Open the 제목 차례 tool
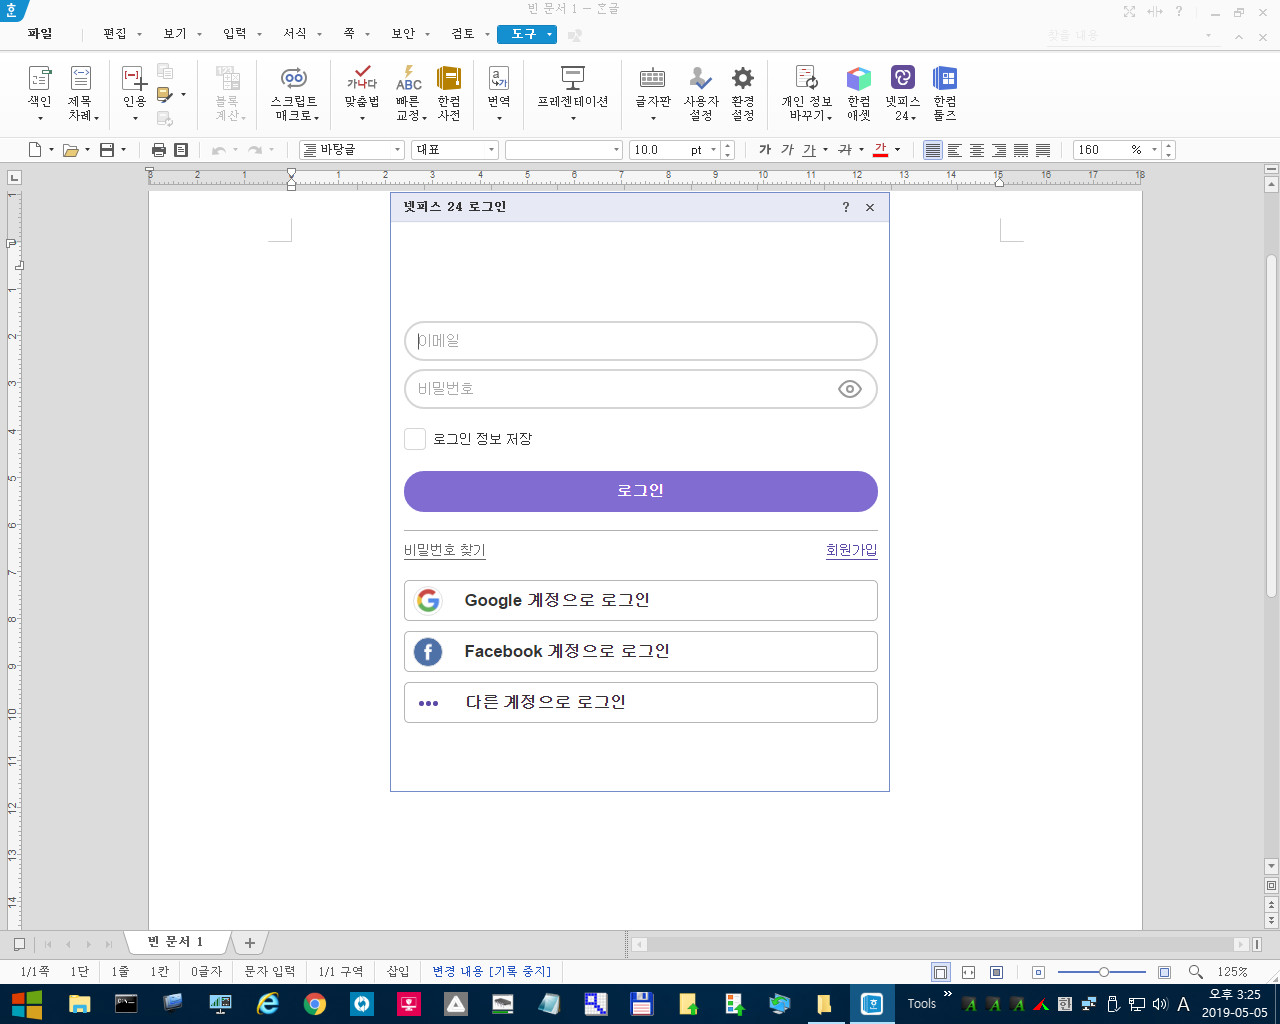The width and height of the screenshot is (1280, 1024). 81,93
